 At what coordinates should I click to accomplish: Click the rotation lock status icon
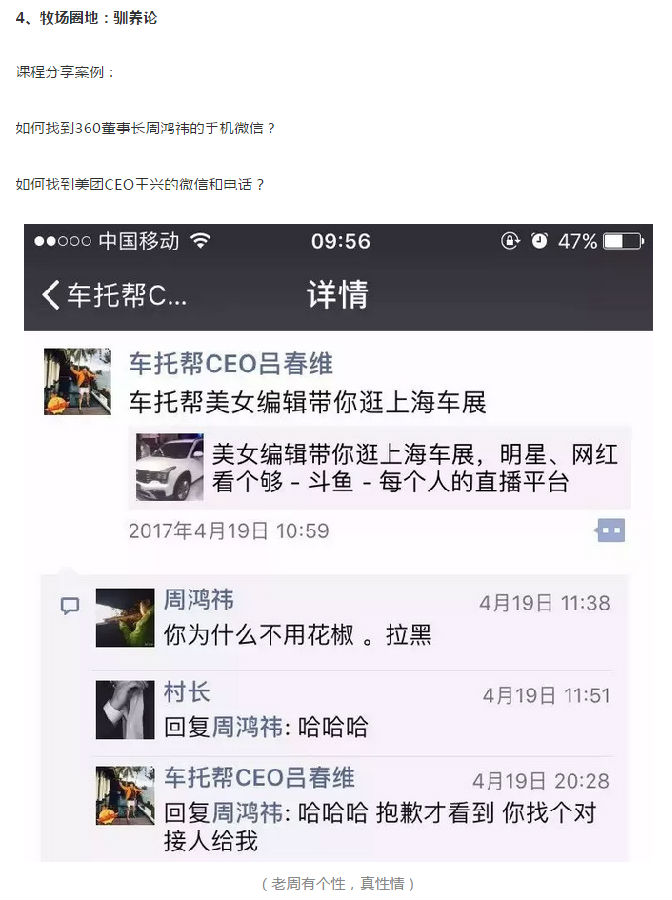click(510, 240)
